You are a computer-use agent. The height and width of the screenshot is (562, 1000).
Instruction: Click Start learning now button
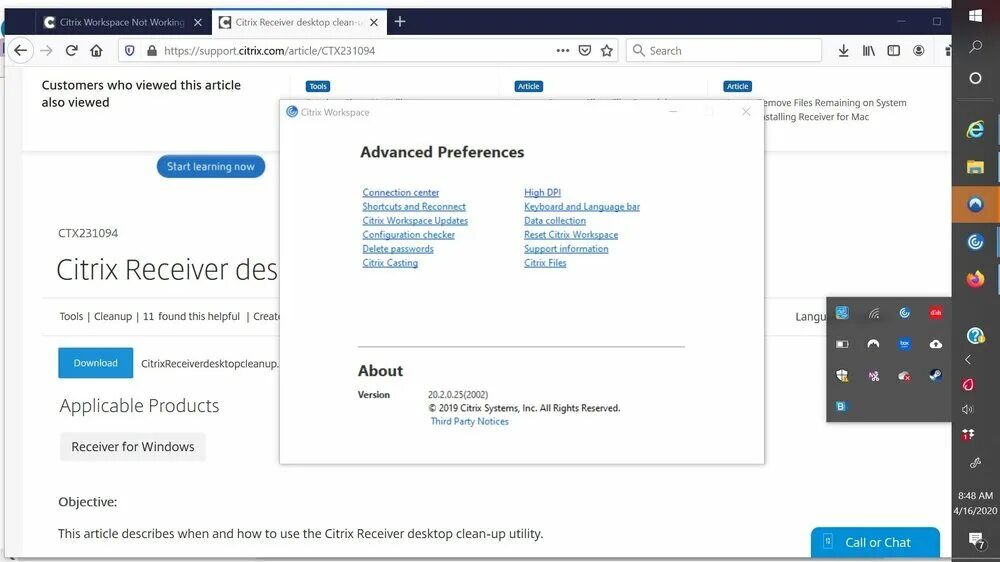coord(211,166)
